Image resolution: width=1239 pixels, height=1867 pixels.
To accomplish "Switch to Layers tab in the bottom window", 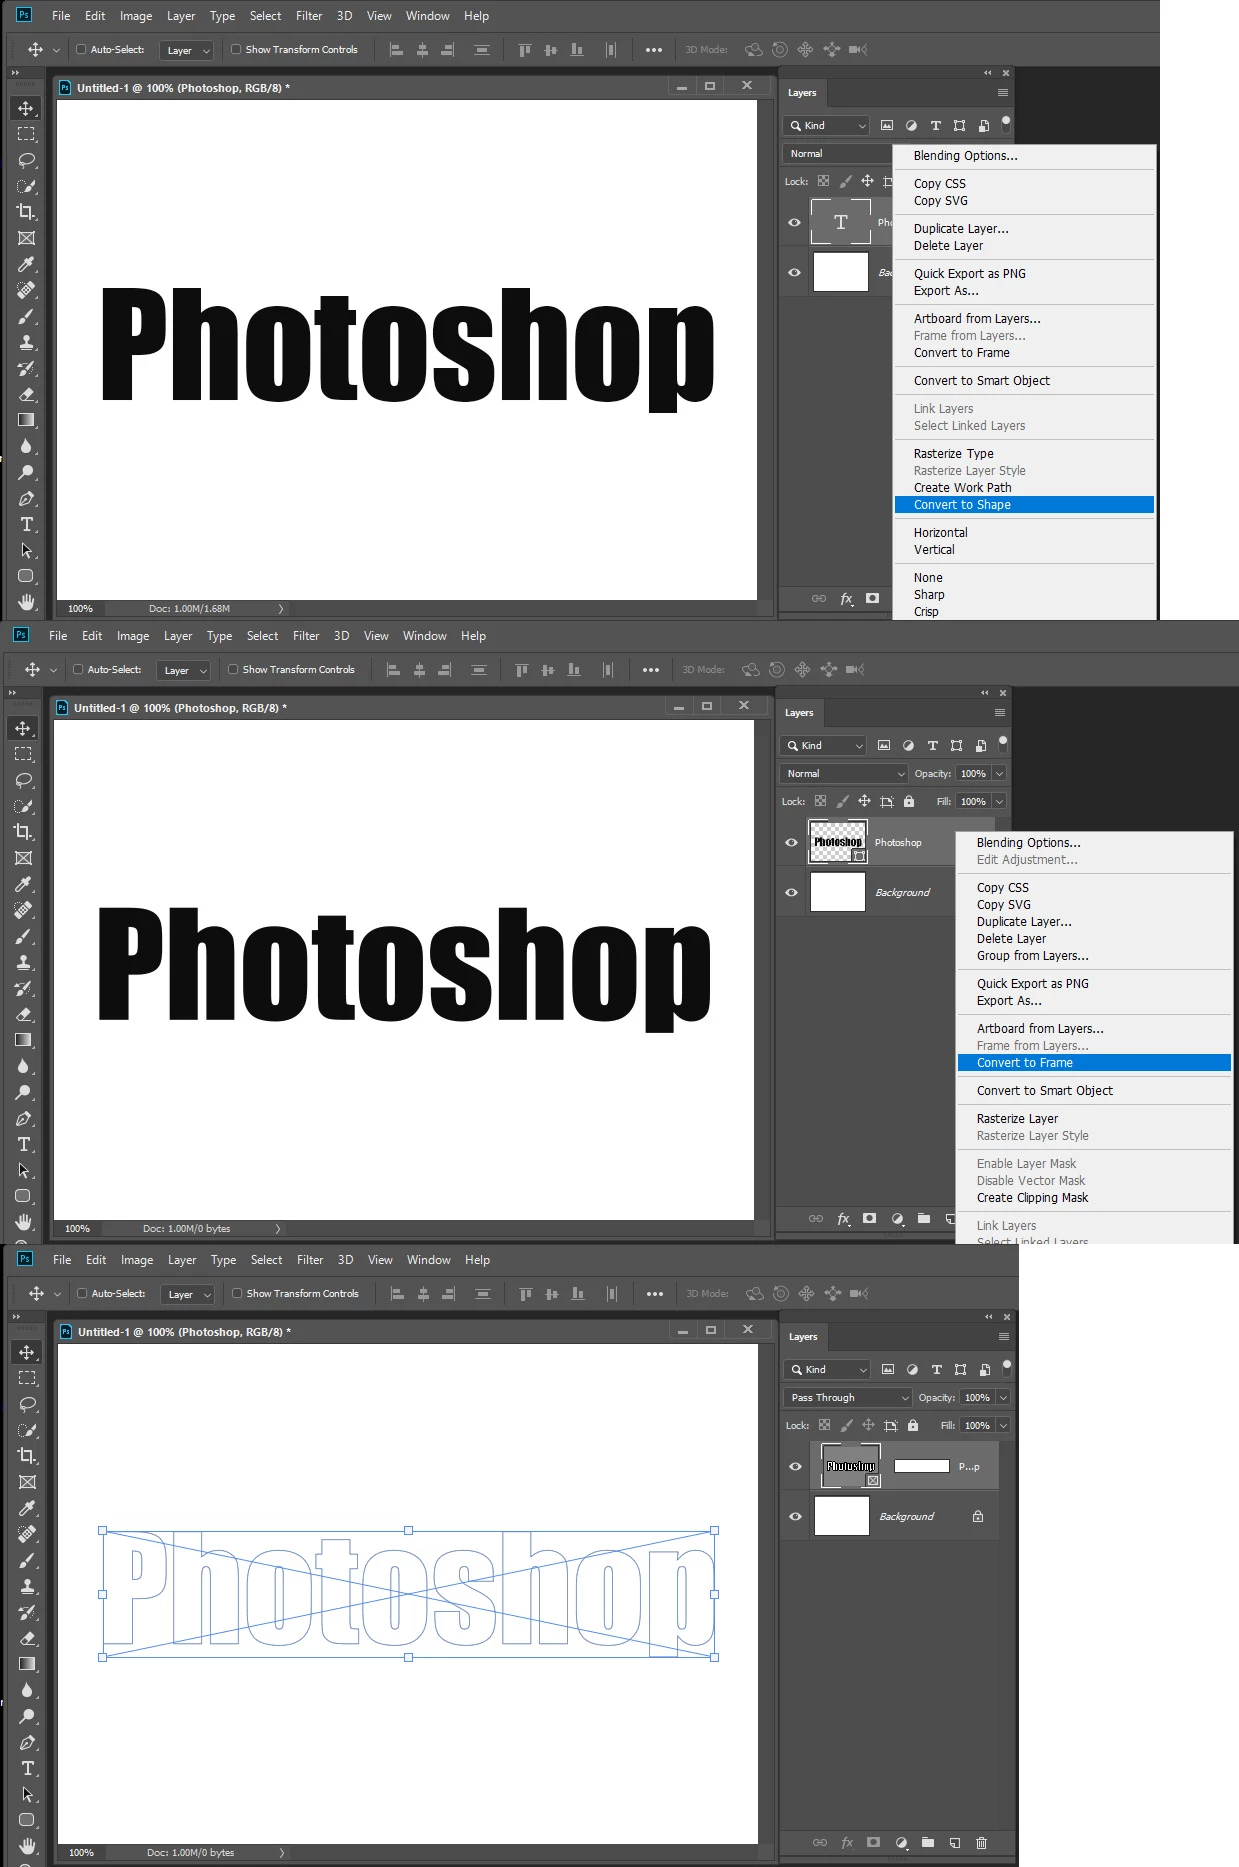I will pos(803,1337).
